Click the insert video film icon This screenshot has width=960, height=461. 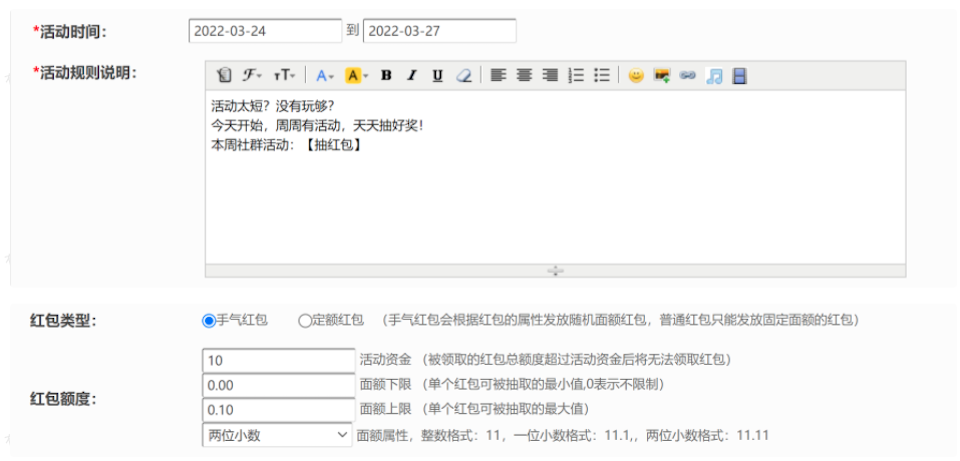point(739,76)
